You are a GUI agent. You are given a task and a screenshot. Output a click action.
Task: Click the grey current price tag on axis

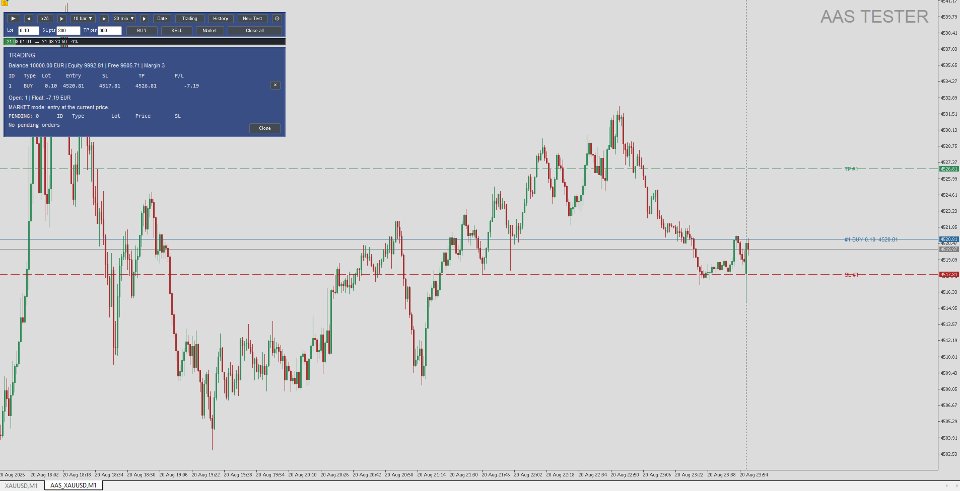pyautogui.click(x=949, y=249)
